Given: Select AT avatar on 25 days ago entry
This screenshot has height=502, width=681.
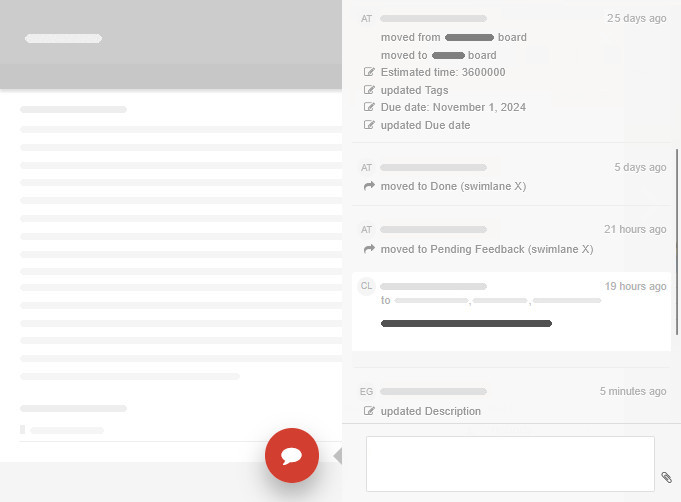Looking at the screenshot, I should click(366, 18).
